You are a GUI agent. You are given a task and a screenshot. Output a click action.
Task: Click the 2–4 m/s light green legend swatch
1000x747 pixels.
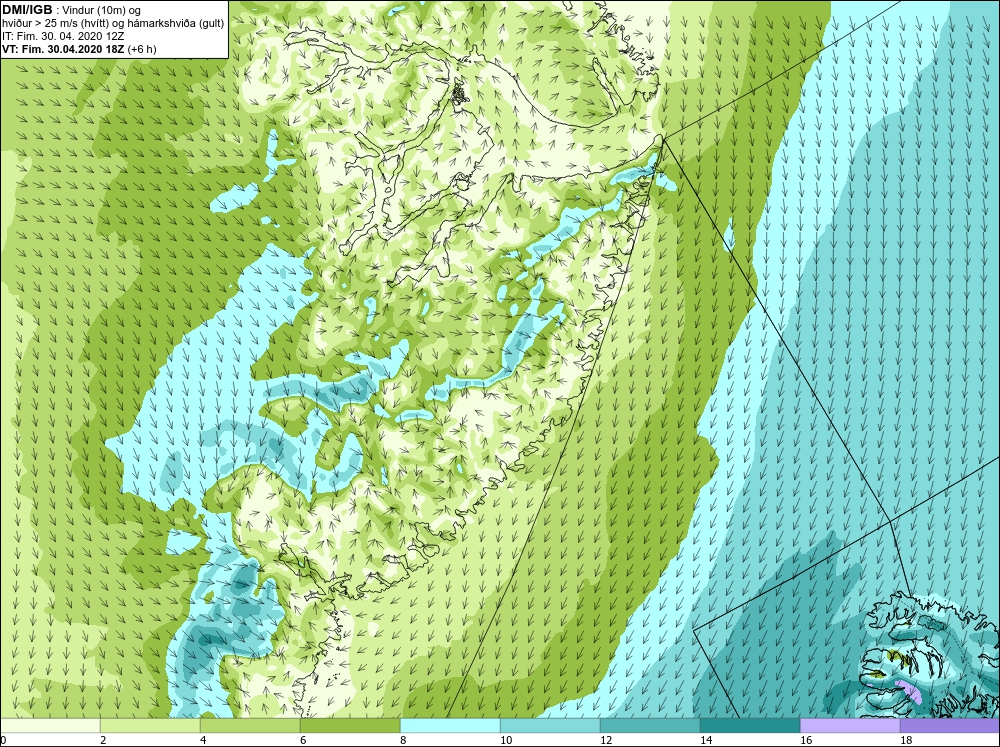point(150,726)
